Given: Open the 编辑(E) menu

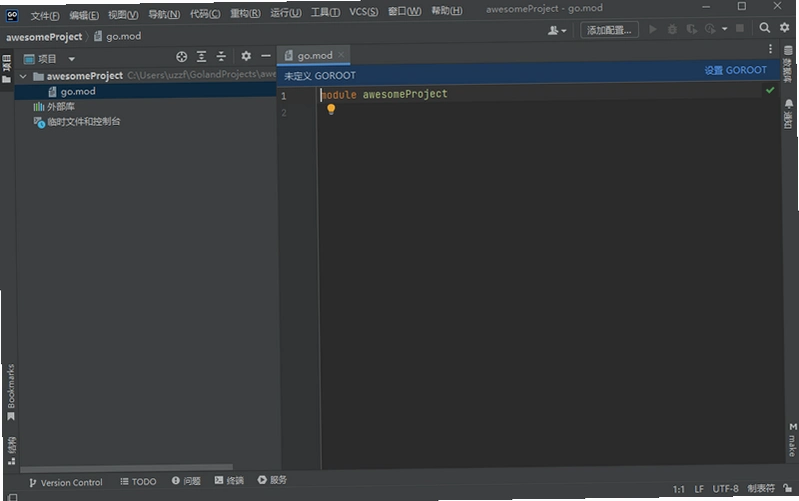Looking at the screenshot, I should (x=84, y=15).
